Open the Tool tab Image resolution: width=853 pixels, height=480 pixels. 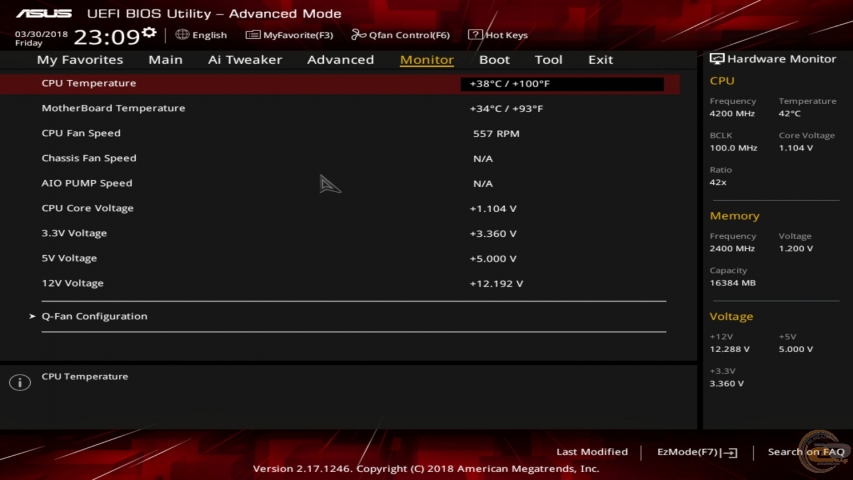548,60
